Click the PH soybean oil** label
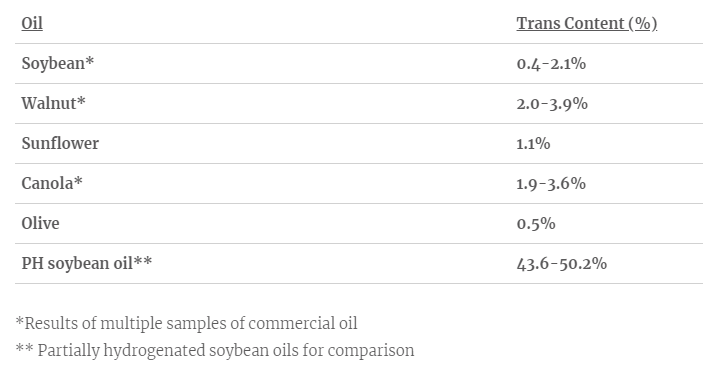703x372 pixels. pos(87,263)
